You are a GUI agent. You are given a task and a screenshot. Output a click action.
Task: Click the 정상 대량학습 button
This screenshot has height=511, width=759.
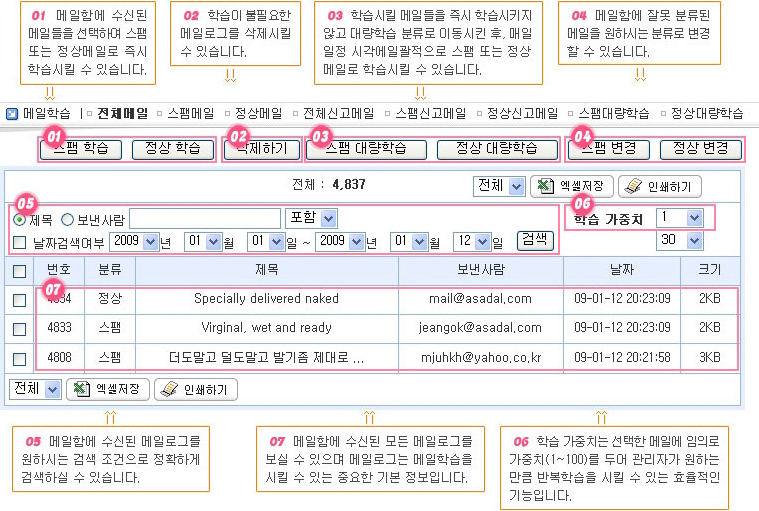tap(497, 149)
